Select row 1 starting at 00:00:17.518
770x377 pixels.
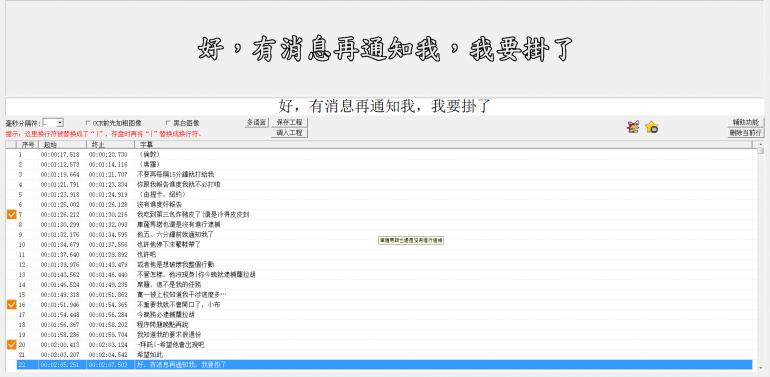(385, 155)
